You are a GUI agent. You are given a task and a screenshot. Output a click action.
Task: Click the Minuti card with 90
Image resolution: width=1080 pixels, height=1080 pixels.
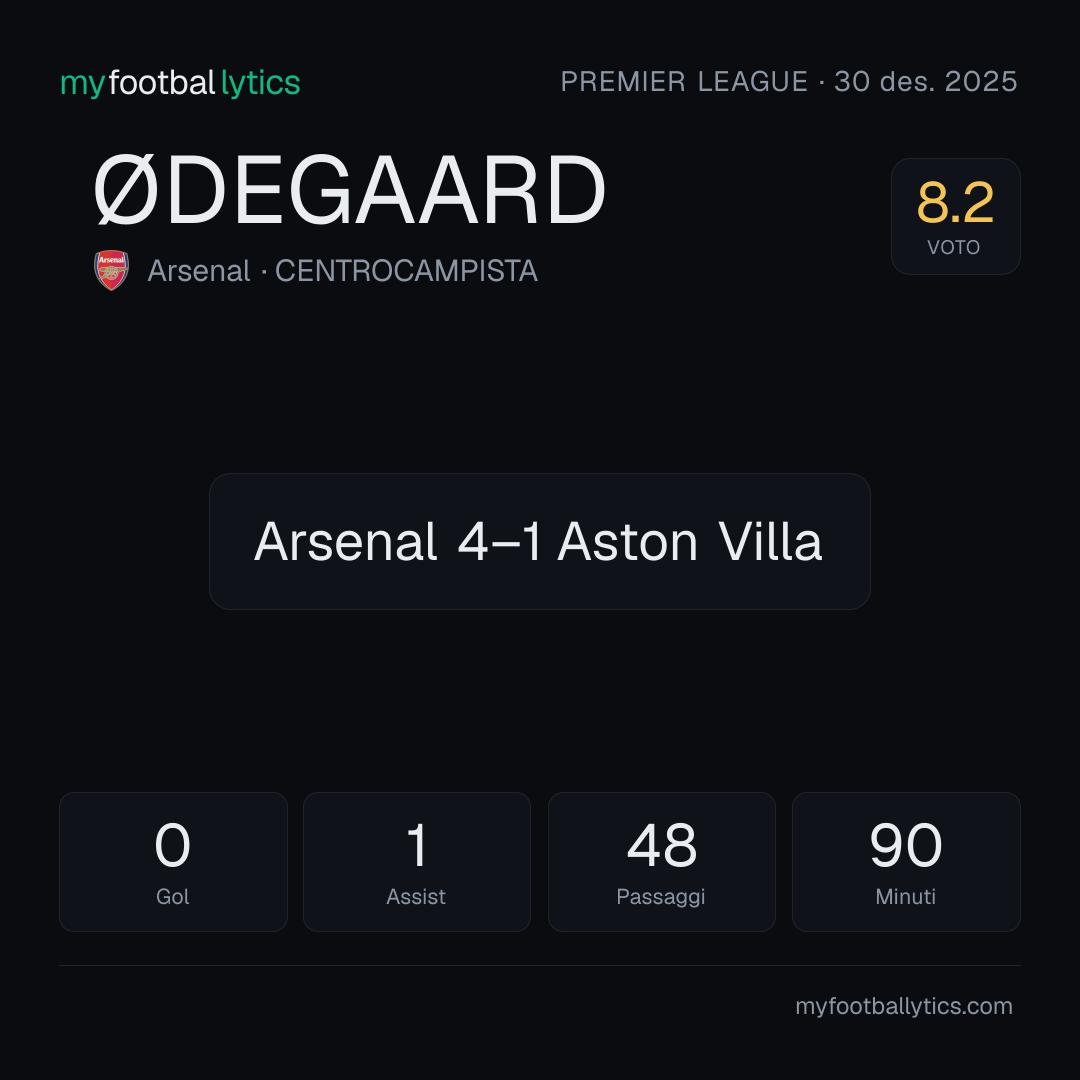(x=906, y=862)
